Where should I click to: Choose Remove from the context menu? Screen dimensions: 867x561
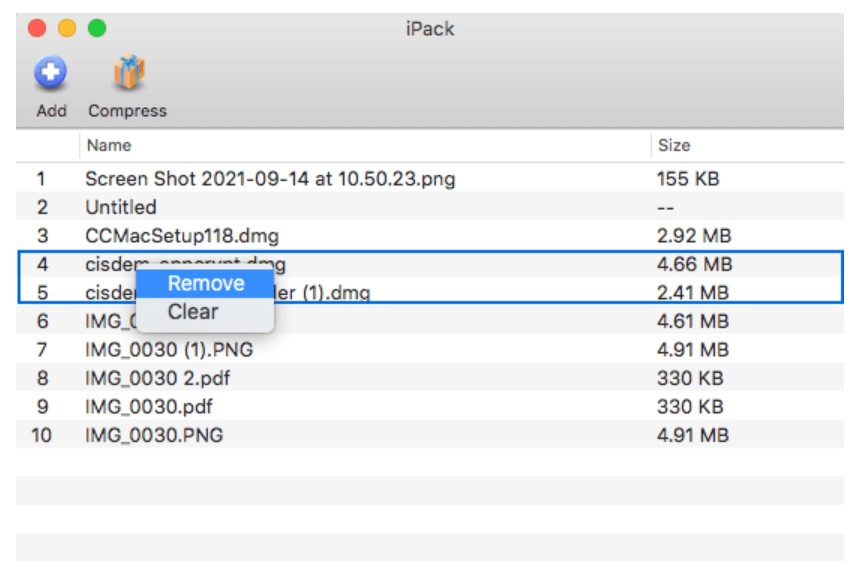tap(205, 283)
